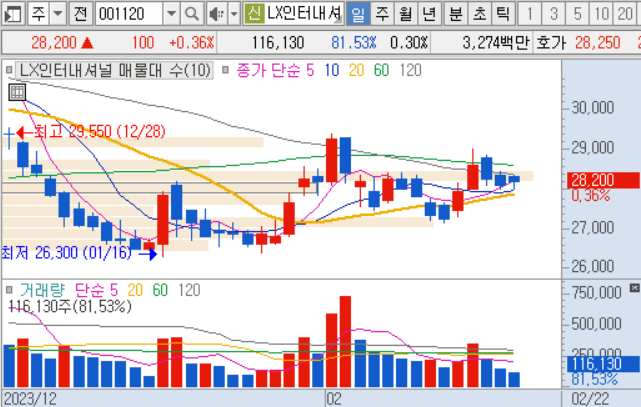
Task: Click the 전 button in toolbar
Action: click(80, 14)
